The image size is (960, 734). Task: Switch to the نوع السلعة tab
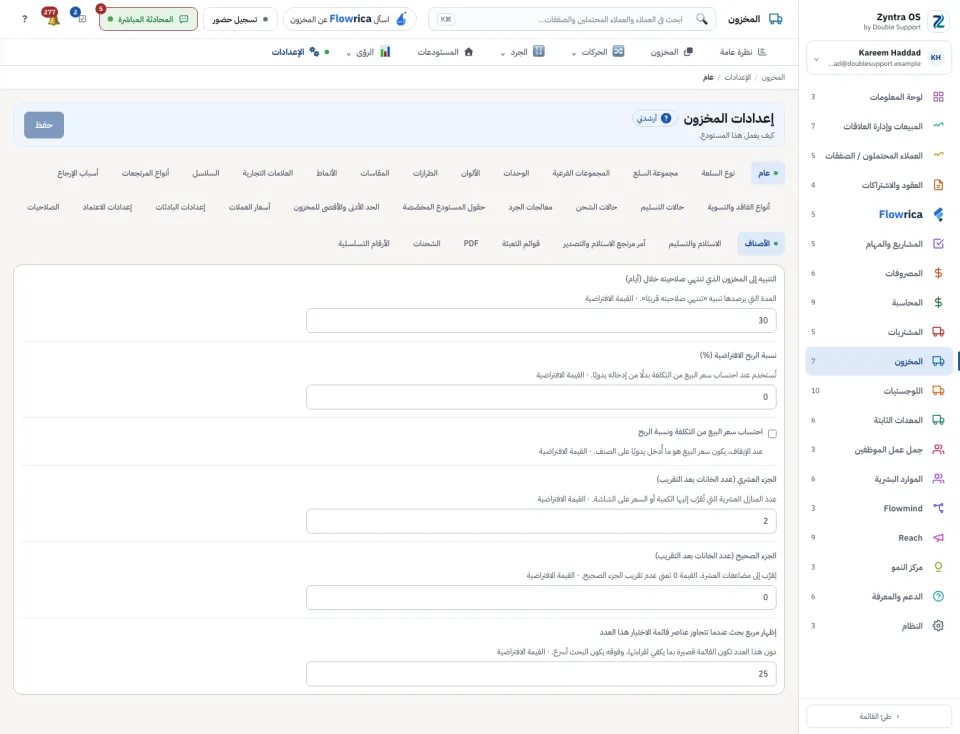[718, 173]
